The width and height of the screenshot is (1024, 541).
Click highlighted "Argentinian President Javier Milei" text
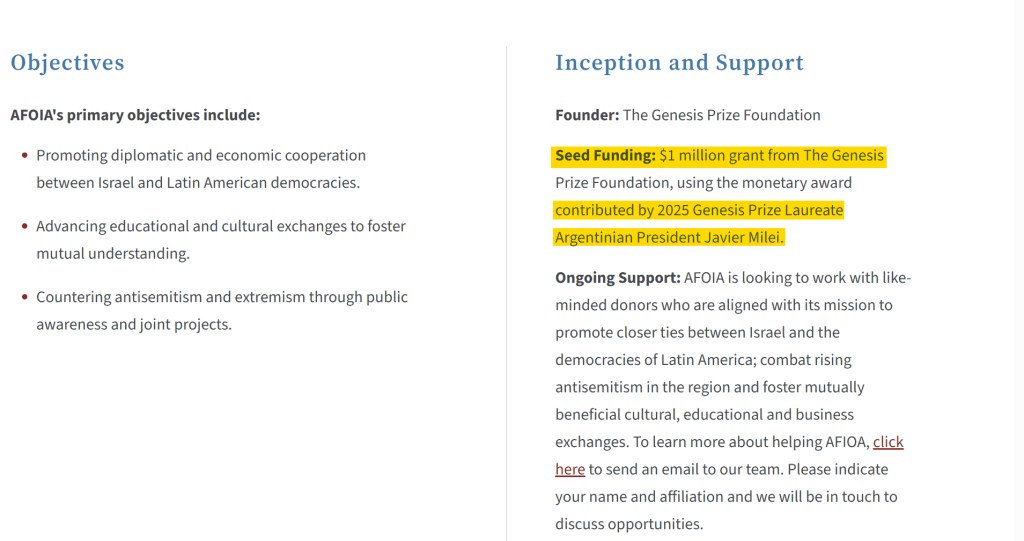[x=669, y=237]
